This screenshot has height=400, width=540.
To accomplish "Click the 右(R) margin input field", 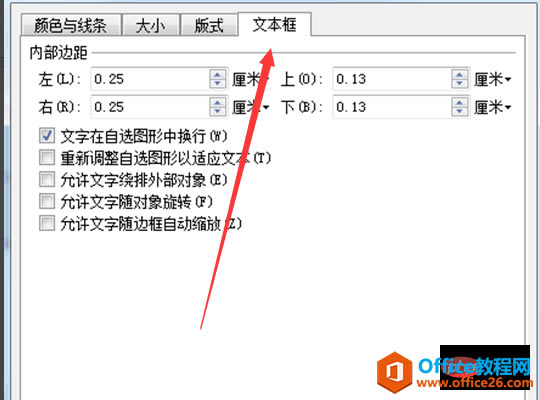I will click(150, 107).
